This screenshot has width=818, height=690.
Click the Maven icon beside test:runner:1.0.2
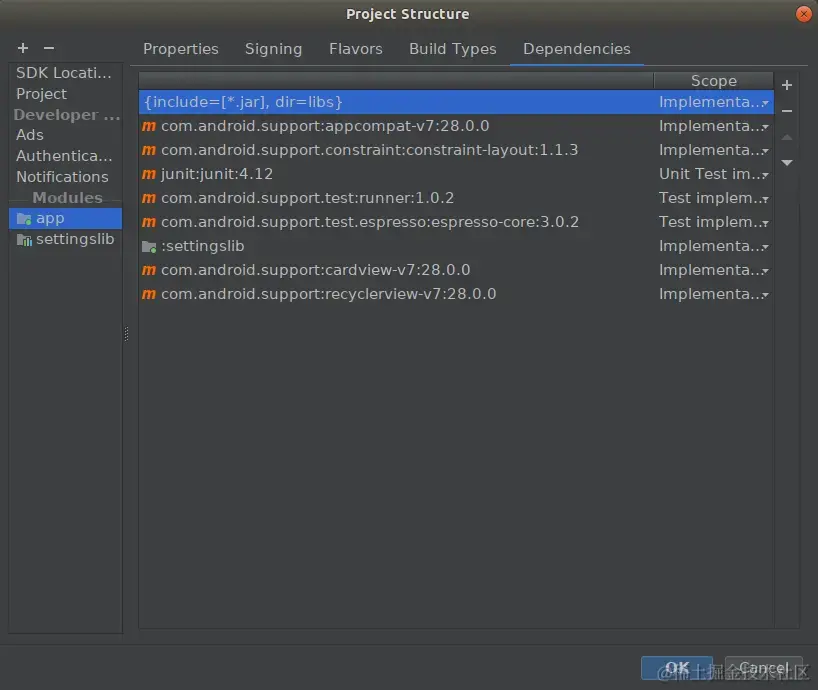coord(149,198)
